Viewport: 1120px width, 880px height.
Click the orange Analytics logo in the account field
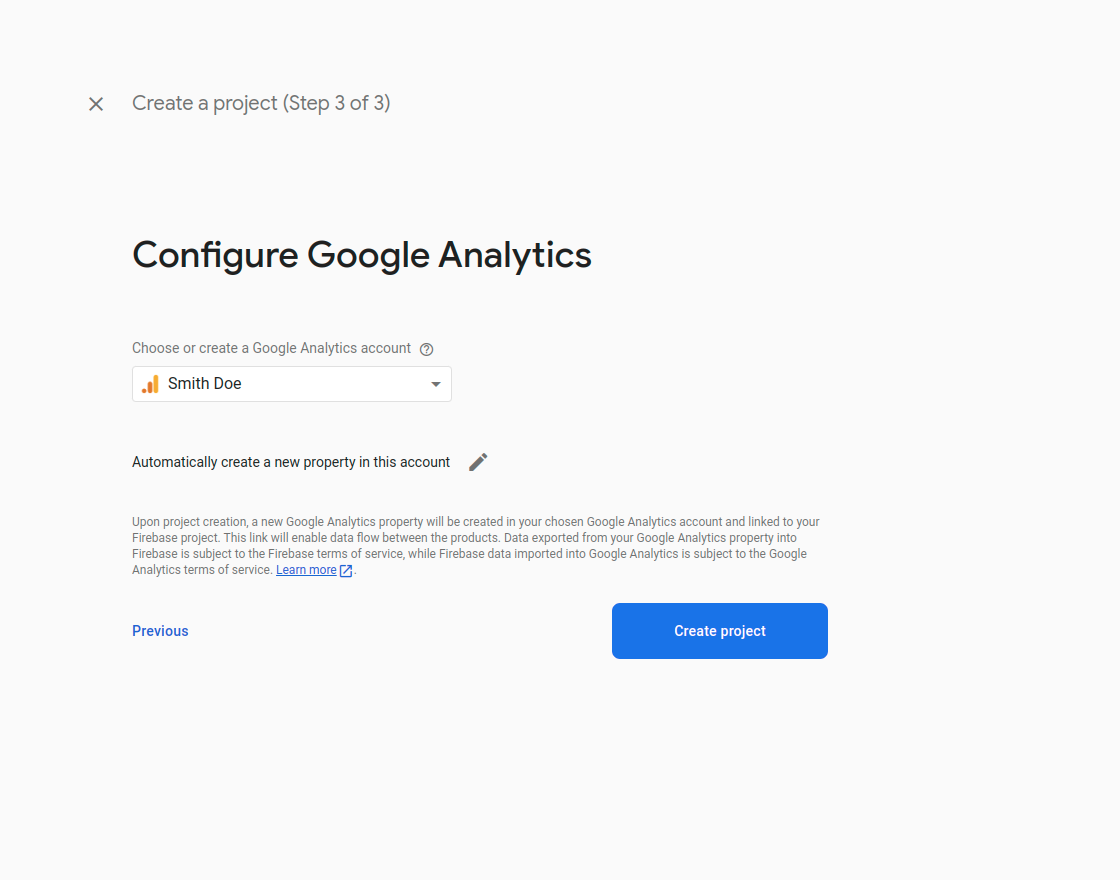tap(150, 383)
